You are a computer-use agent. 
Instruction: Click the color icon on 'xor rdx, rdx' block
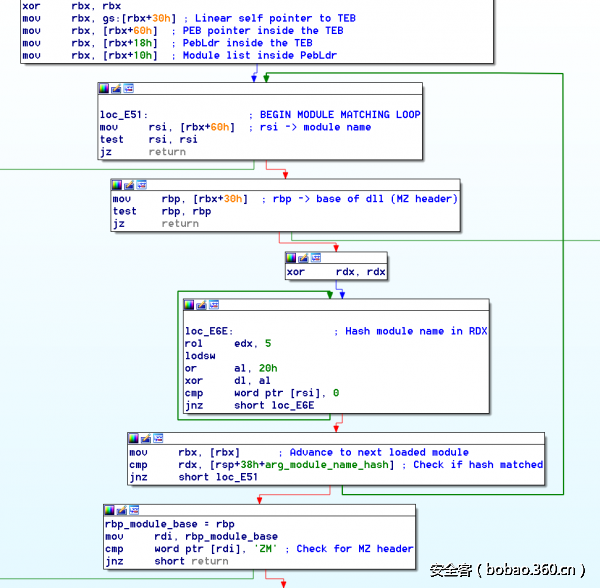[x=292, y=258]
